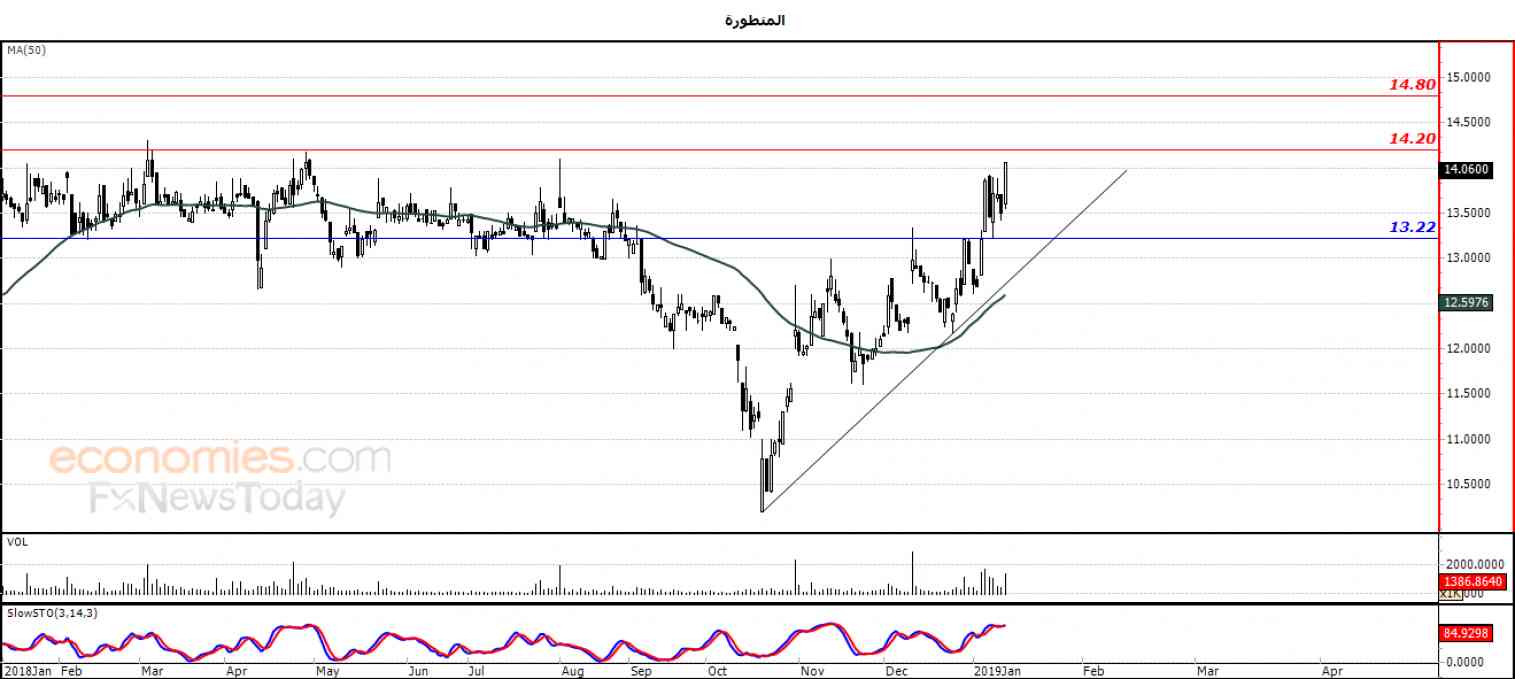Image resolution: width=1515 pixels, height=679 pixels.
Task: Click the blue 13.22 support label
Action: [x=1412, y=227]
